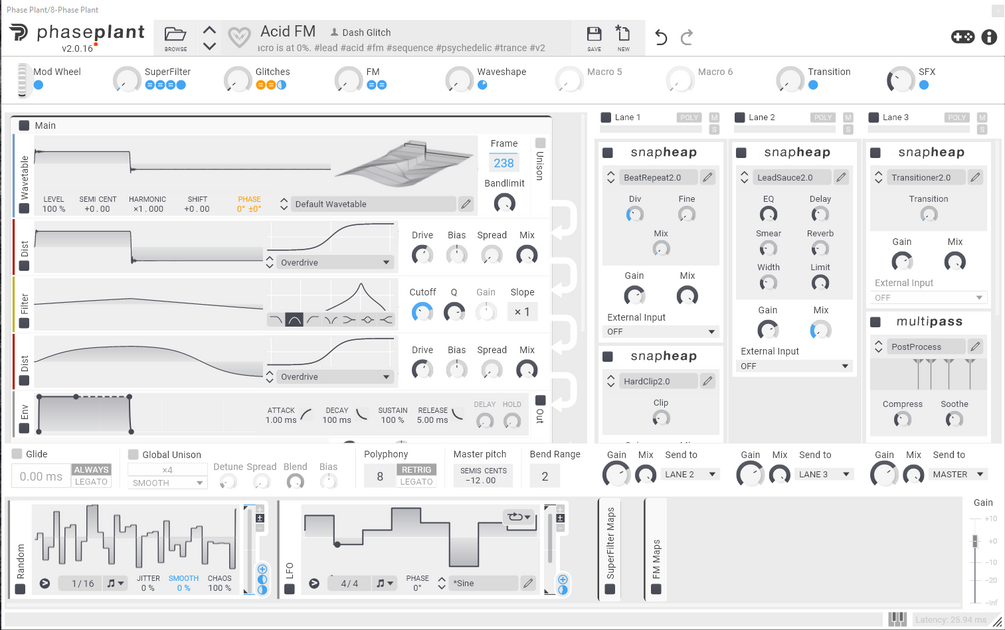Open Lane 2 External Input dropdown
The height and width of the screenshot is (630, 1005).
(795, 366)
